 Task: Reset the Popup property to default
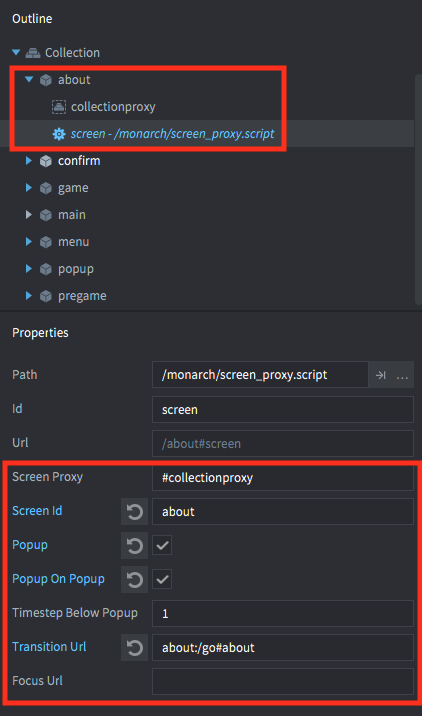(x=134, y=545)
